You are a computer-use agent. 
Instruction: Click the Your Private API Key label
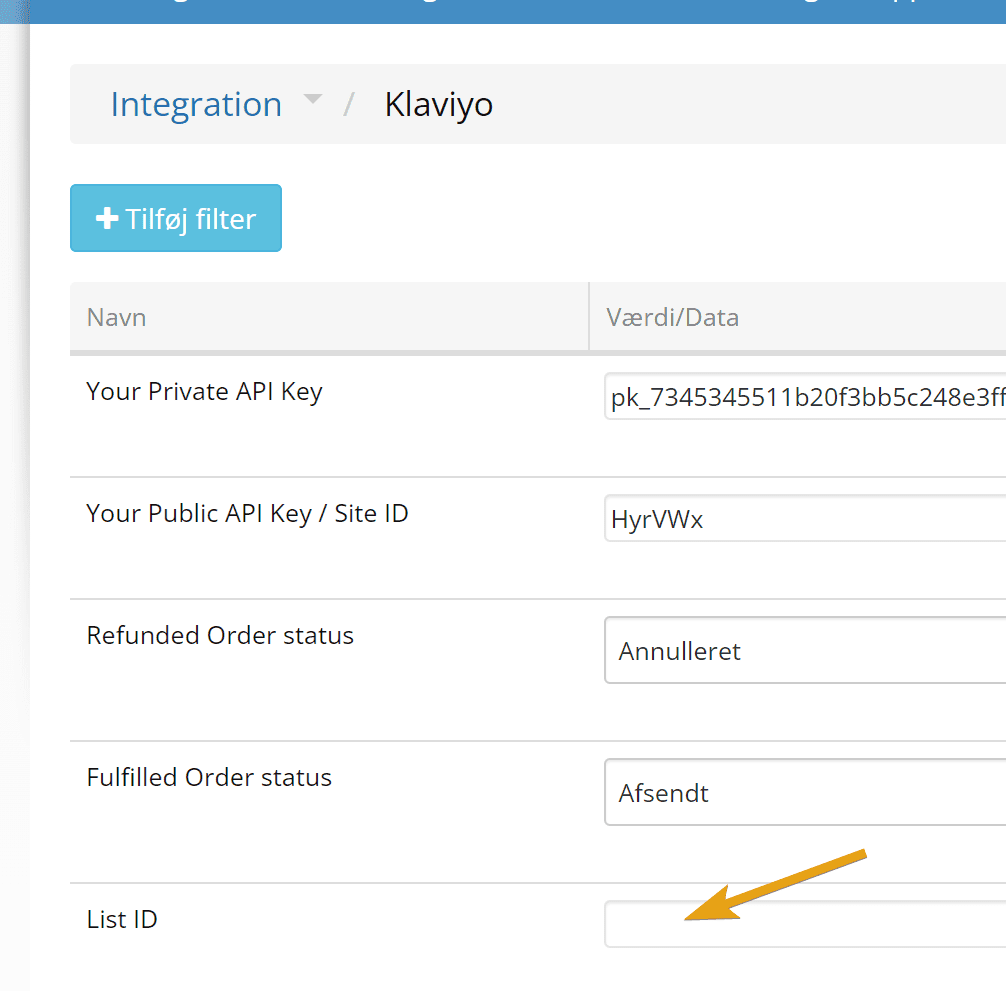coord(204,392)
